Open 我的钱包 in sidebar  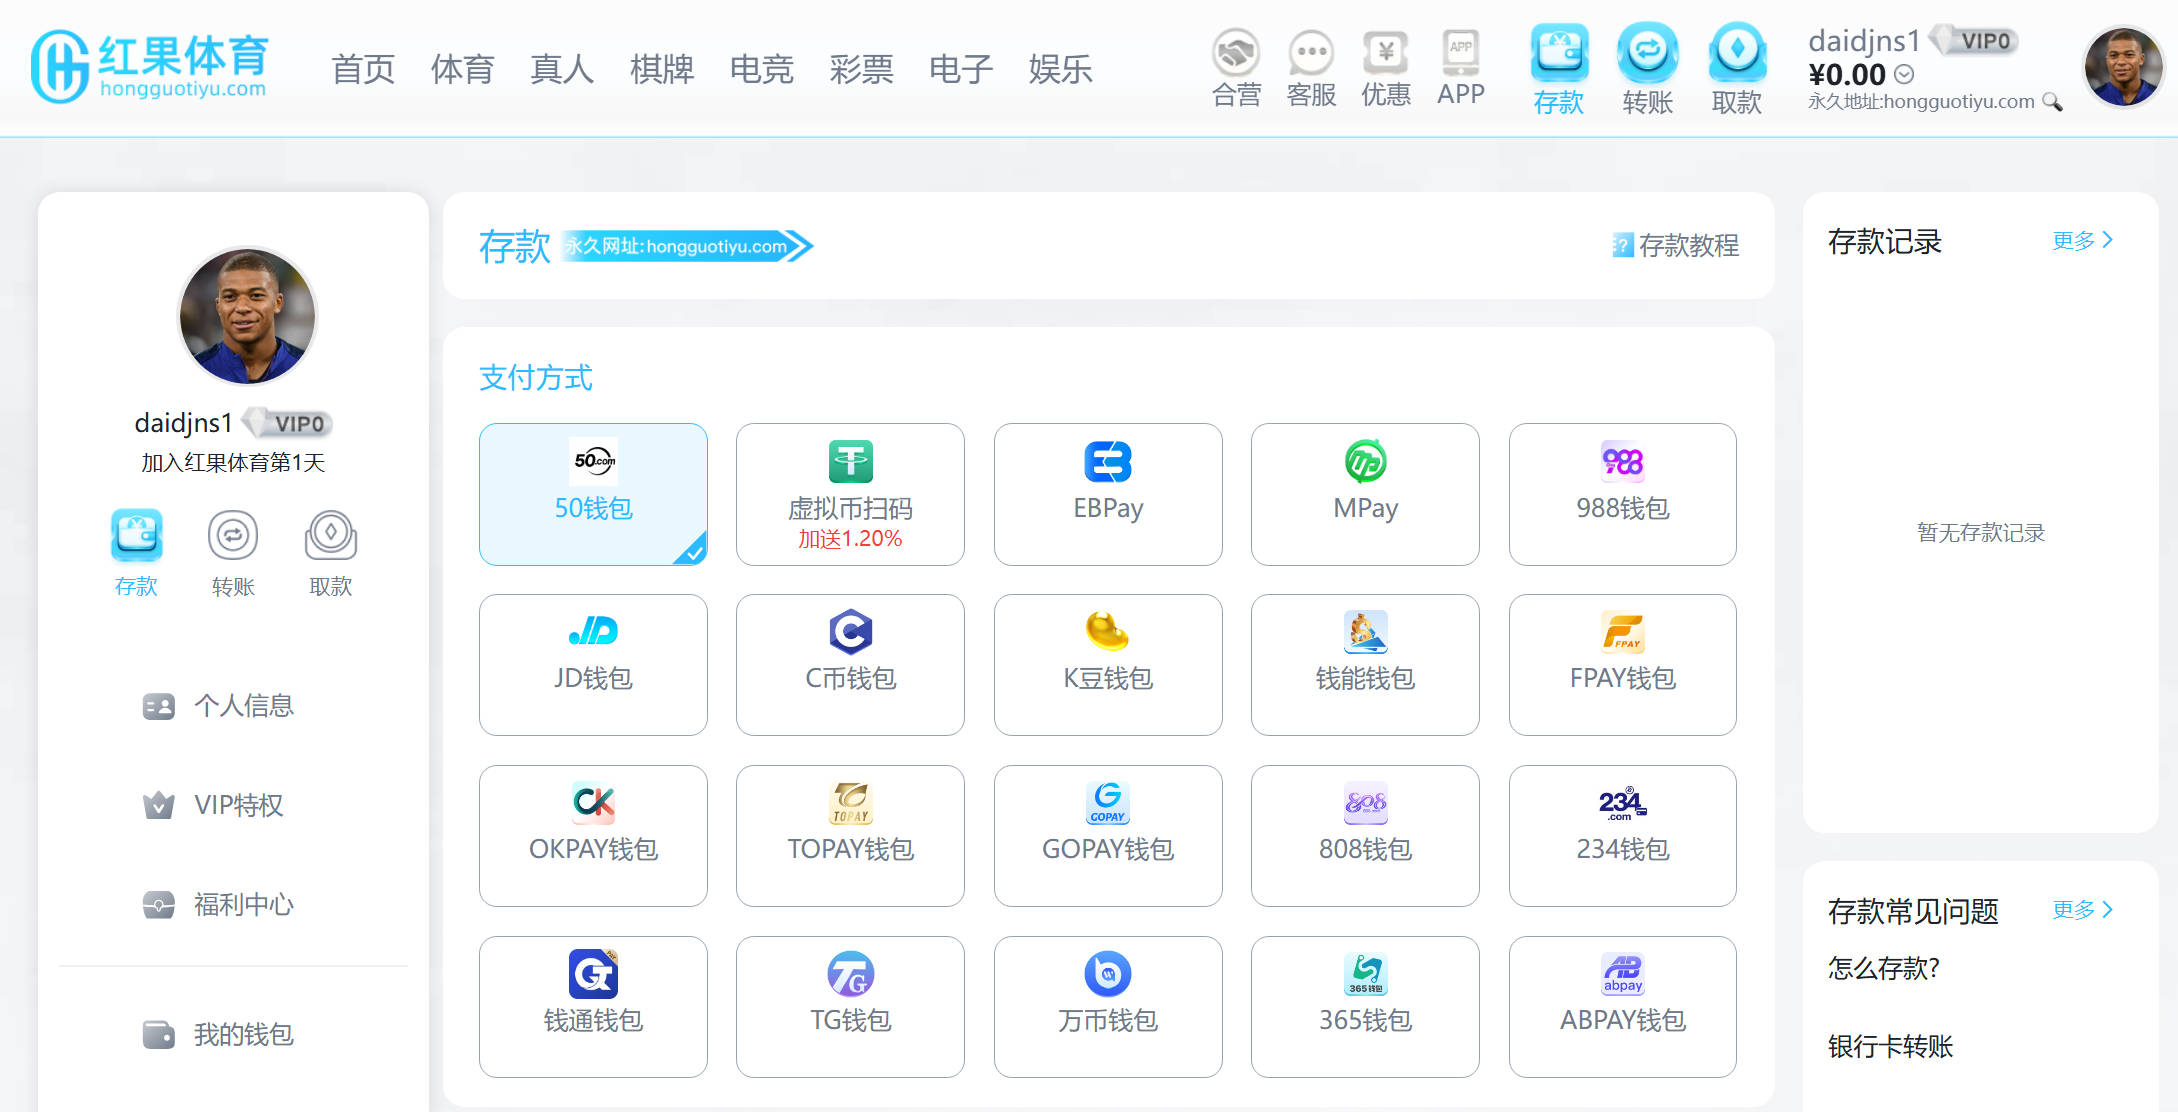(x=218, y=1034)
